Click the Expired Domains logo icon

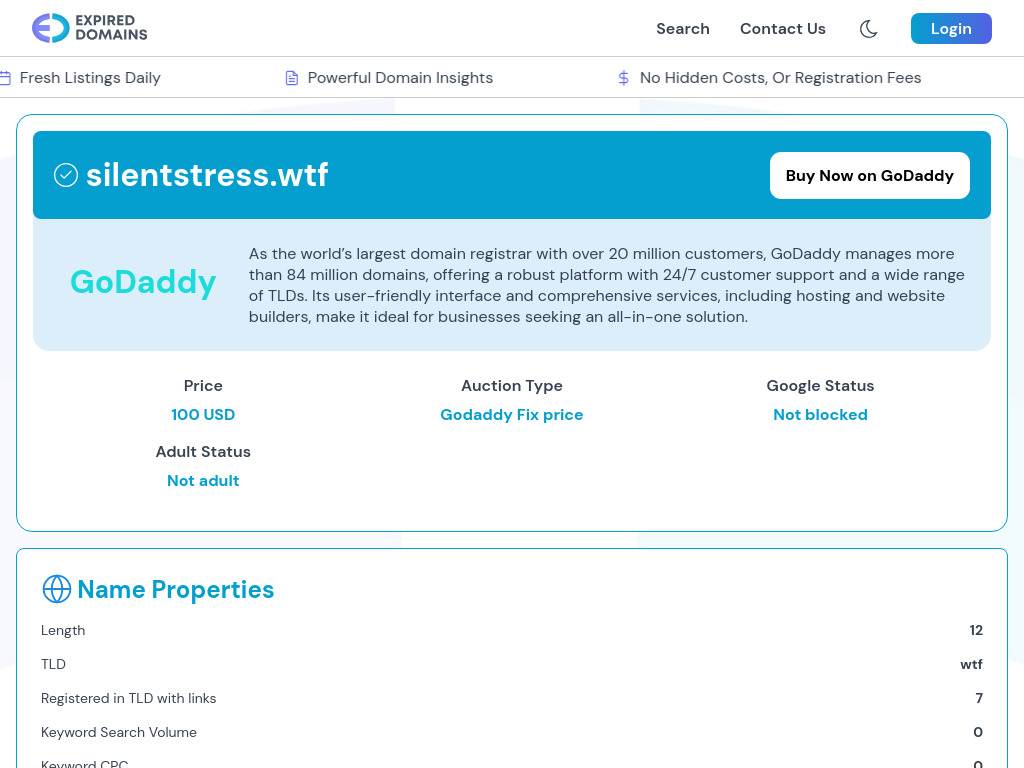(x=46, y=28)
